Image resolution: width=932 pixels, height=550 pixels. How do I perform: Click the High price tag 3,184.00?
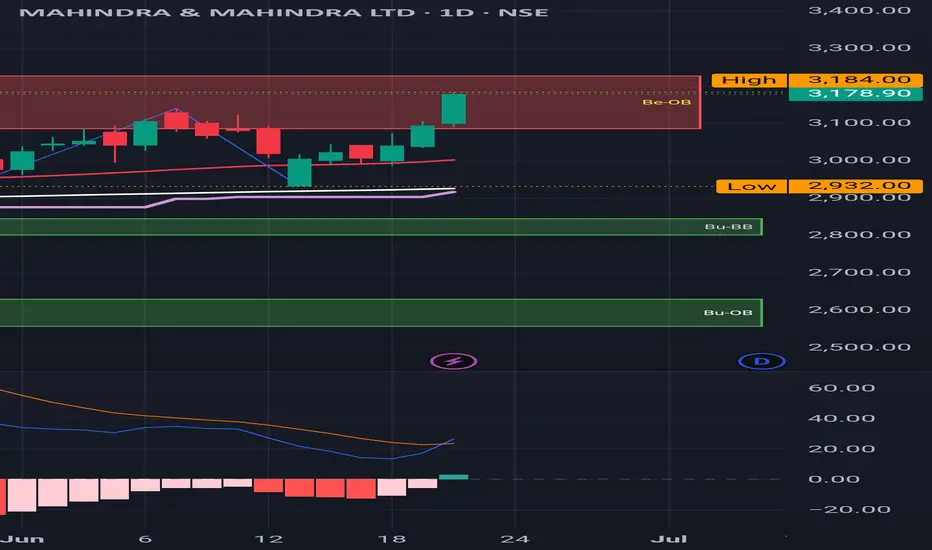(x=855, y=80)
